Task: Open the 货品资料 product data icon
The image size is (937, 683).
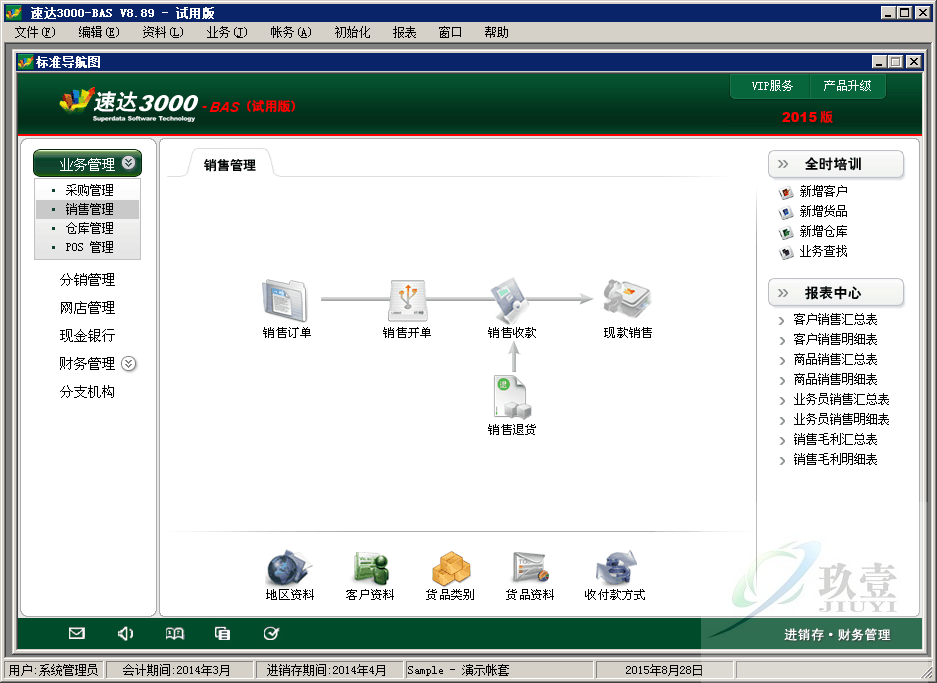Action: [530, 568]
